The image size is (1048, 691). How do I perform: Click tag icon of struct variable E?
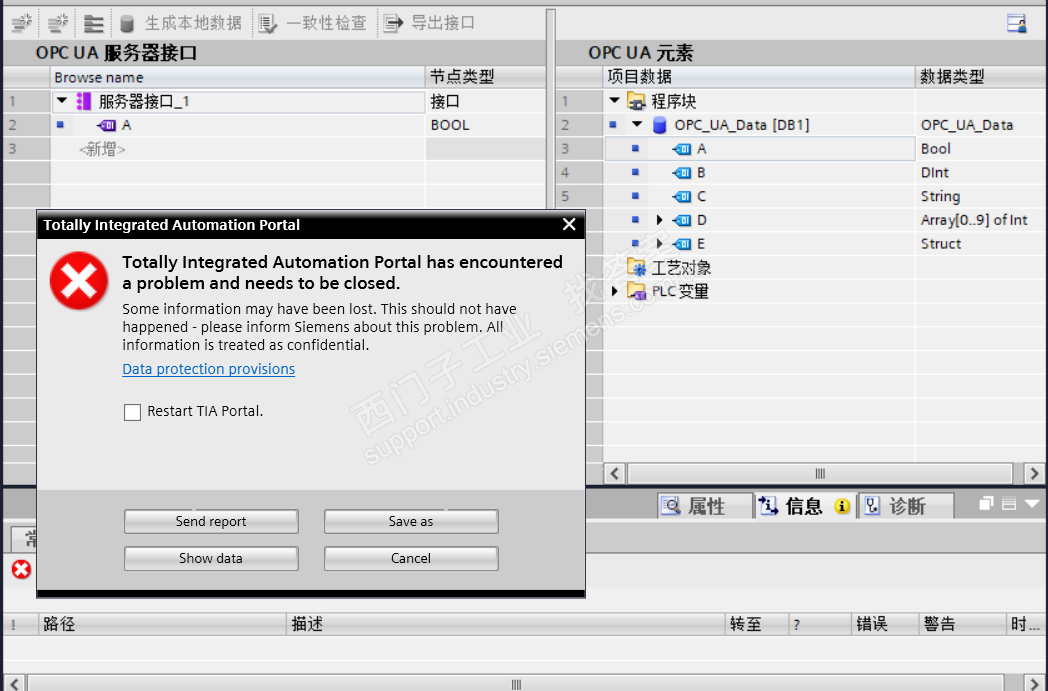coord(682,244)
